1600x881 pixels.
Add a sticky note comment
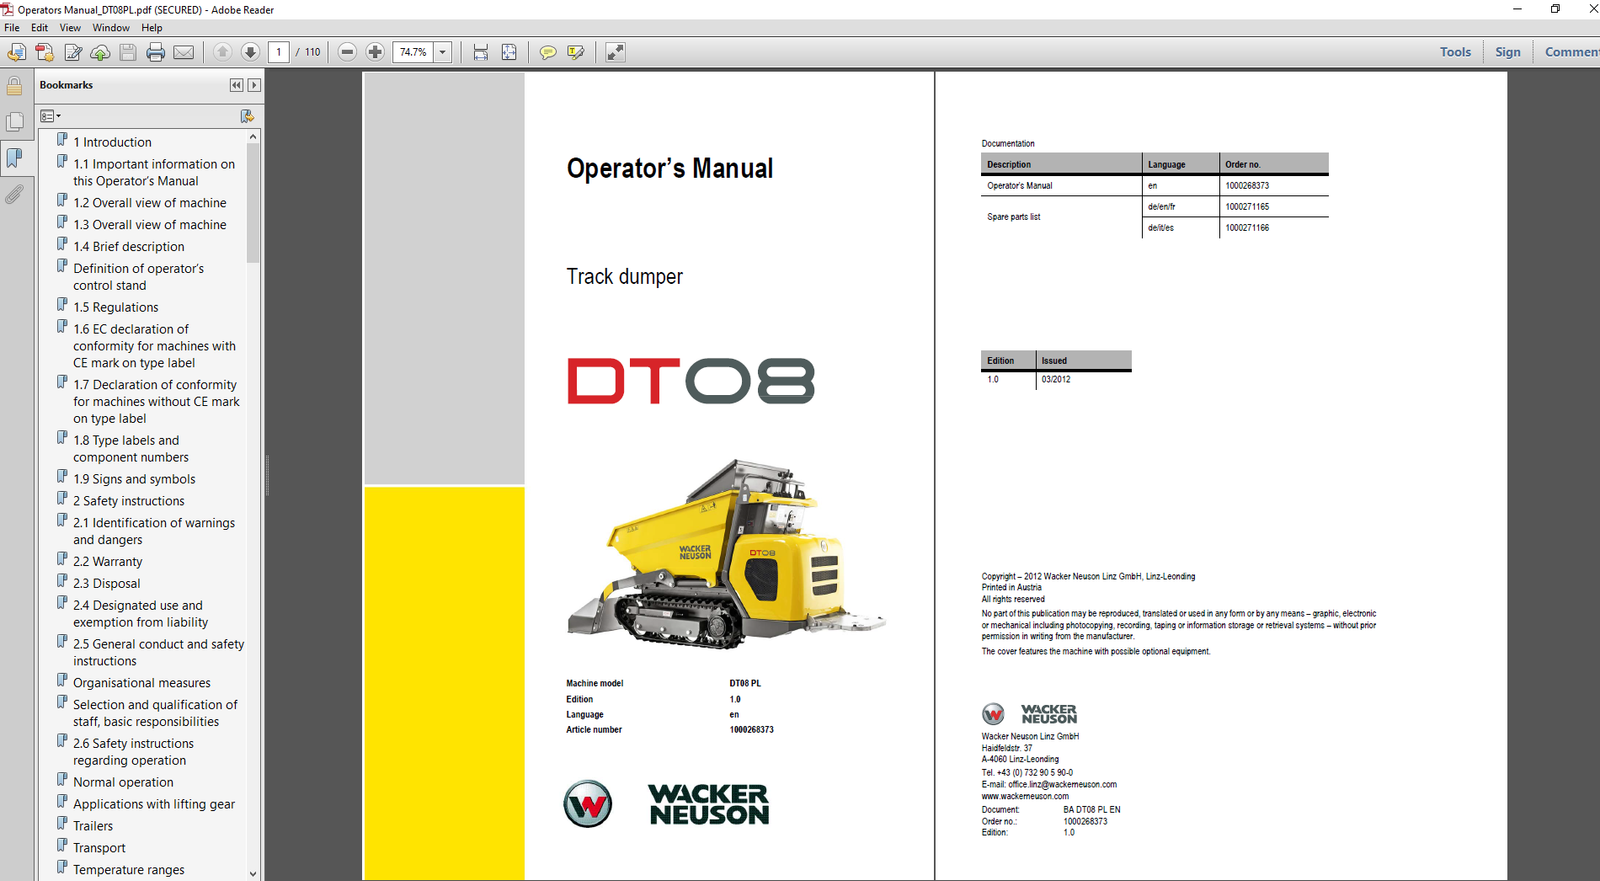click(x=548, y=52)
